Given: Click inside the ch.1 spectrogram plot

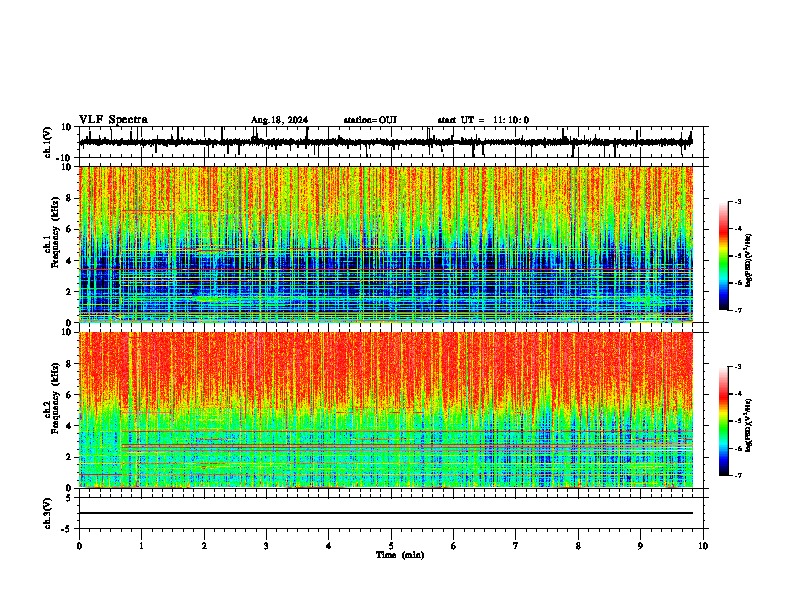Looking at the screenshot, I should [x=386, y=244].
